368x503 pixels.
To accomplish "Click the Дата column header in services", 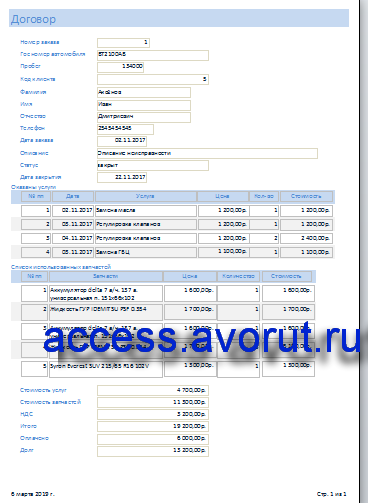I will (73, 196).
